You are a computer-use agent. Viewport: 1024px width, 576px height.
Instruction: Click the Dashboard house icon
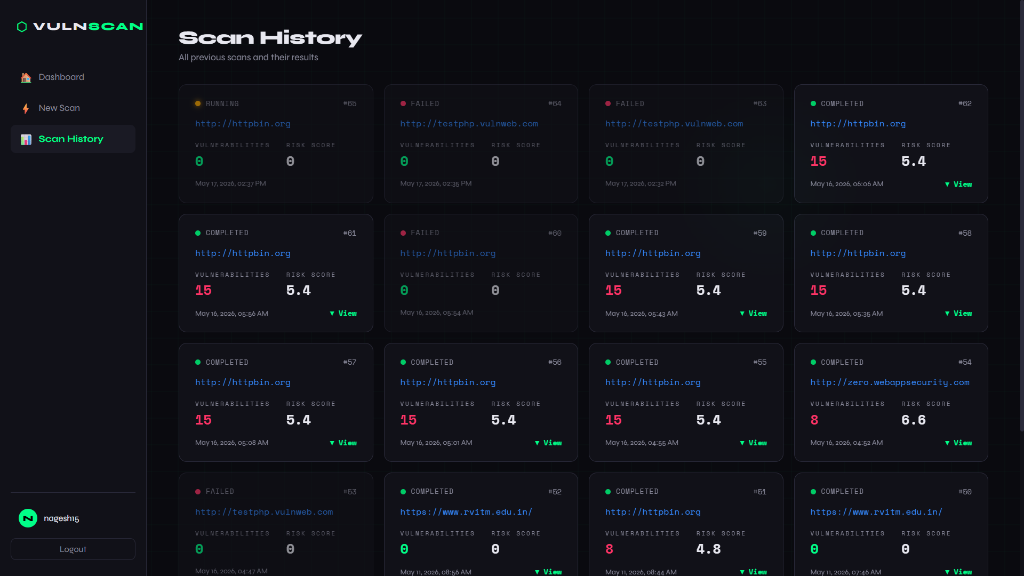[26, 78]
